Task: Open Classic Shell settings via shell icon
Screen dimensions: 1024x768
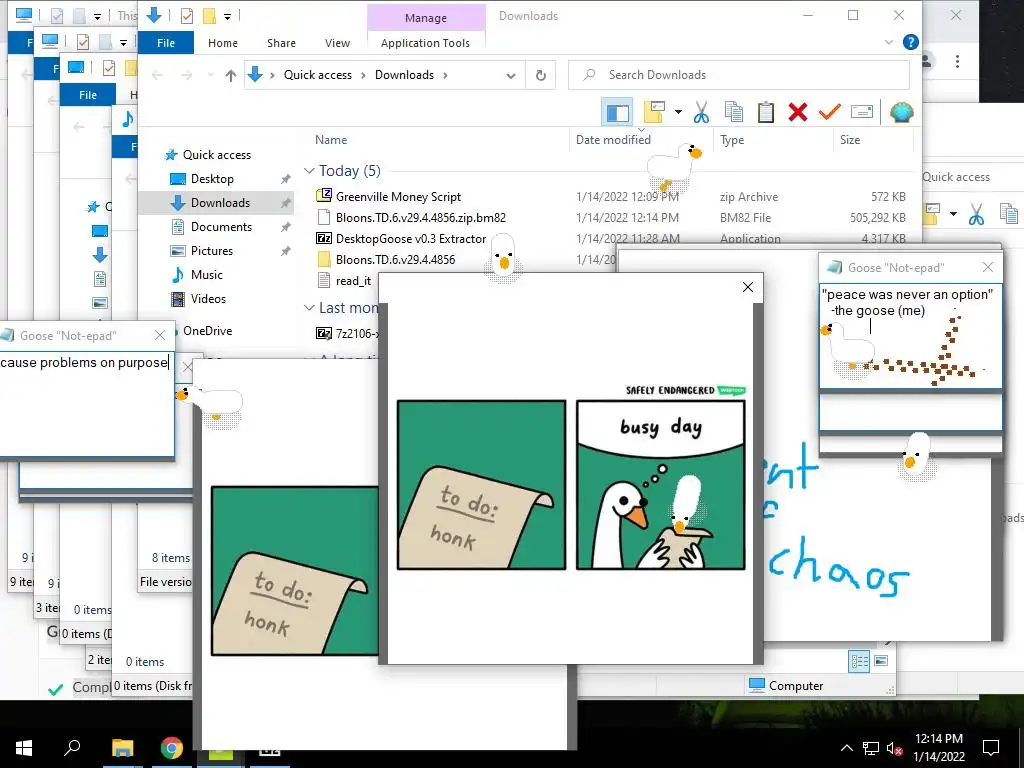Action: pos(901,112)
